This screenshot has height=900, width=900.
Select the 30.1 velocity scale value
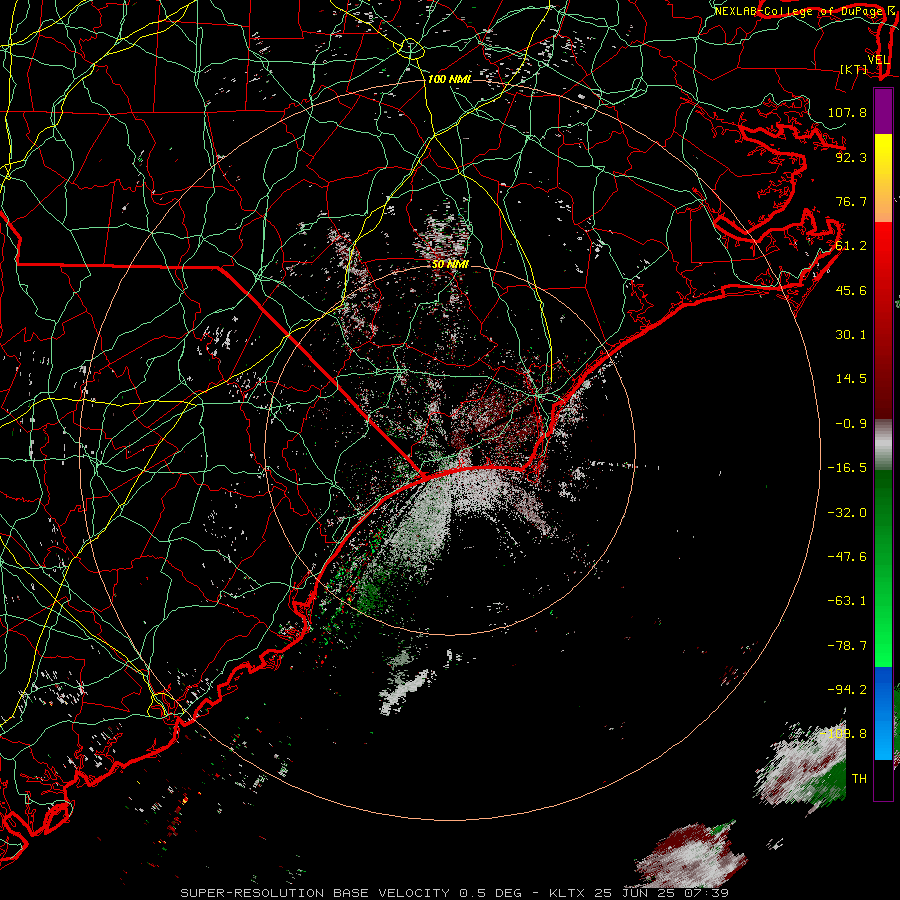click(x=851, y=335)
